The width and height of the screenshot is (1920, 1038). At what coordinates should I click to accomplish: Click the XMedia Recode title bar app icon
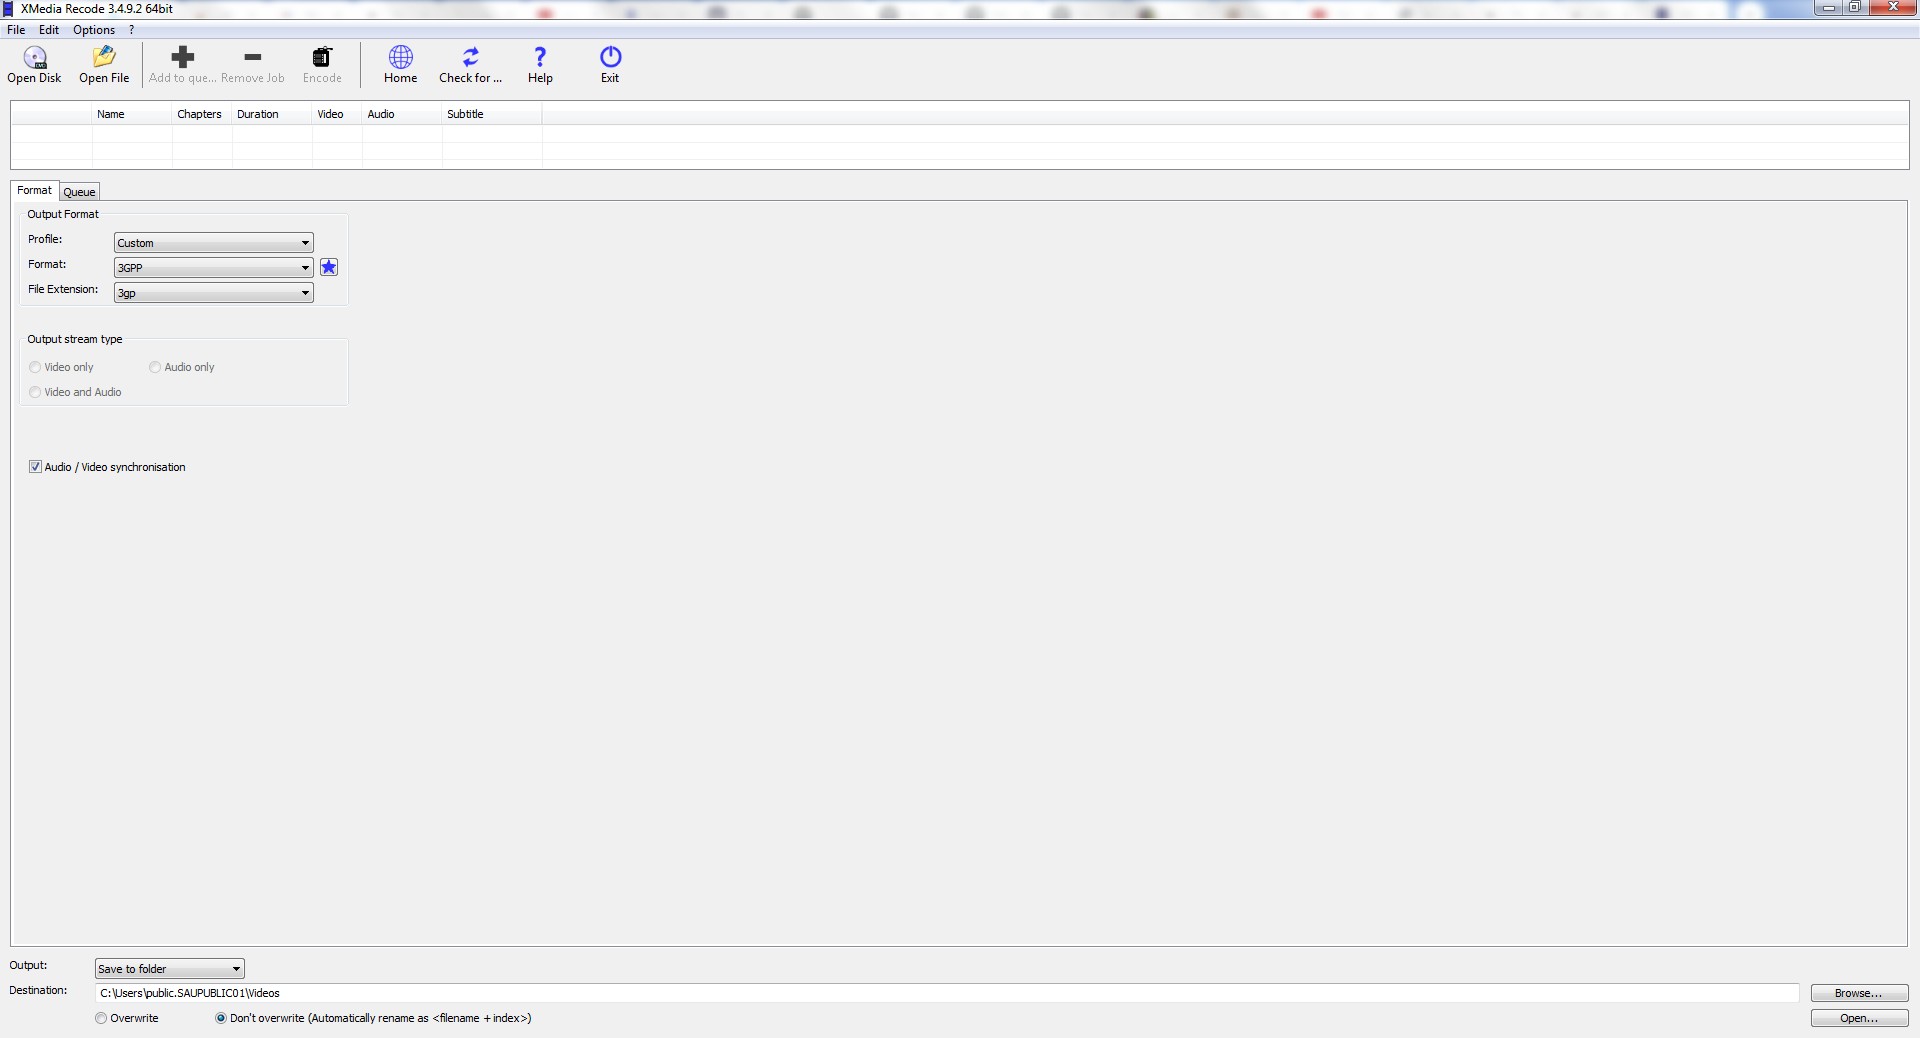pos(8,8)
